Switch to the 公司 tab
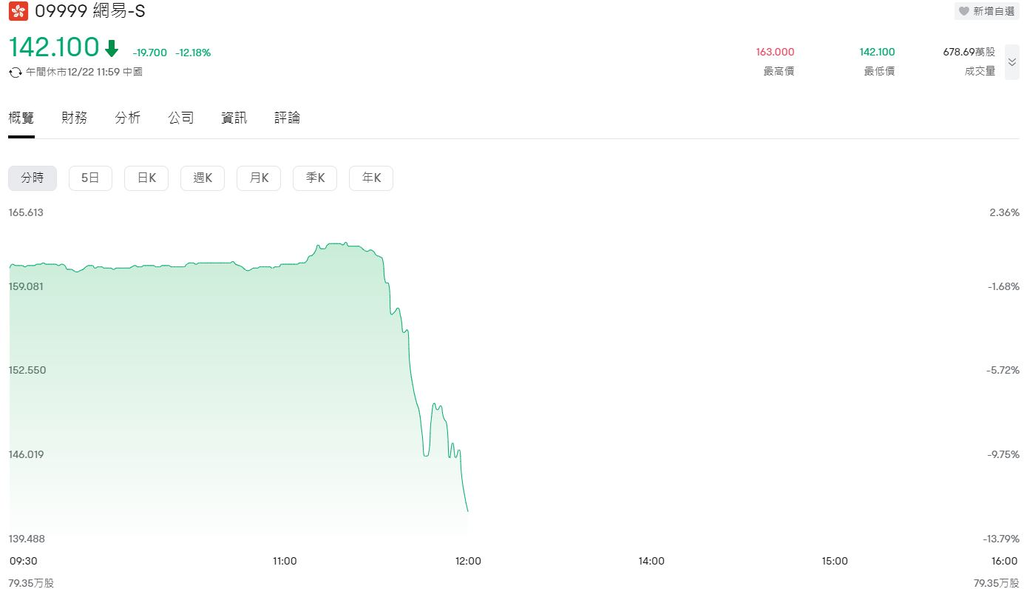Image resolution: width=1024 pixels, height=589 pixels. 181,118
